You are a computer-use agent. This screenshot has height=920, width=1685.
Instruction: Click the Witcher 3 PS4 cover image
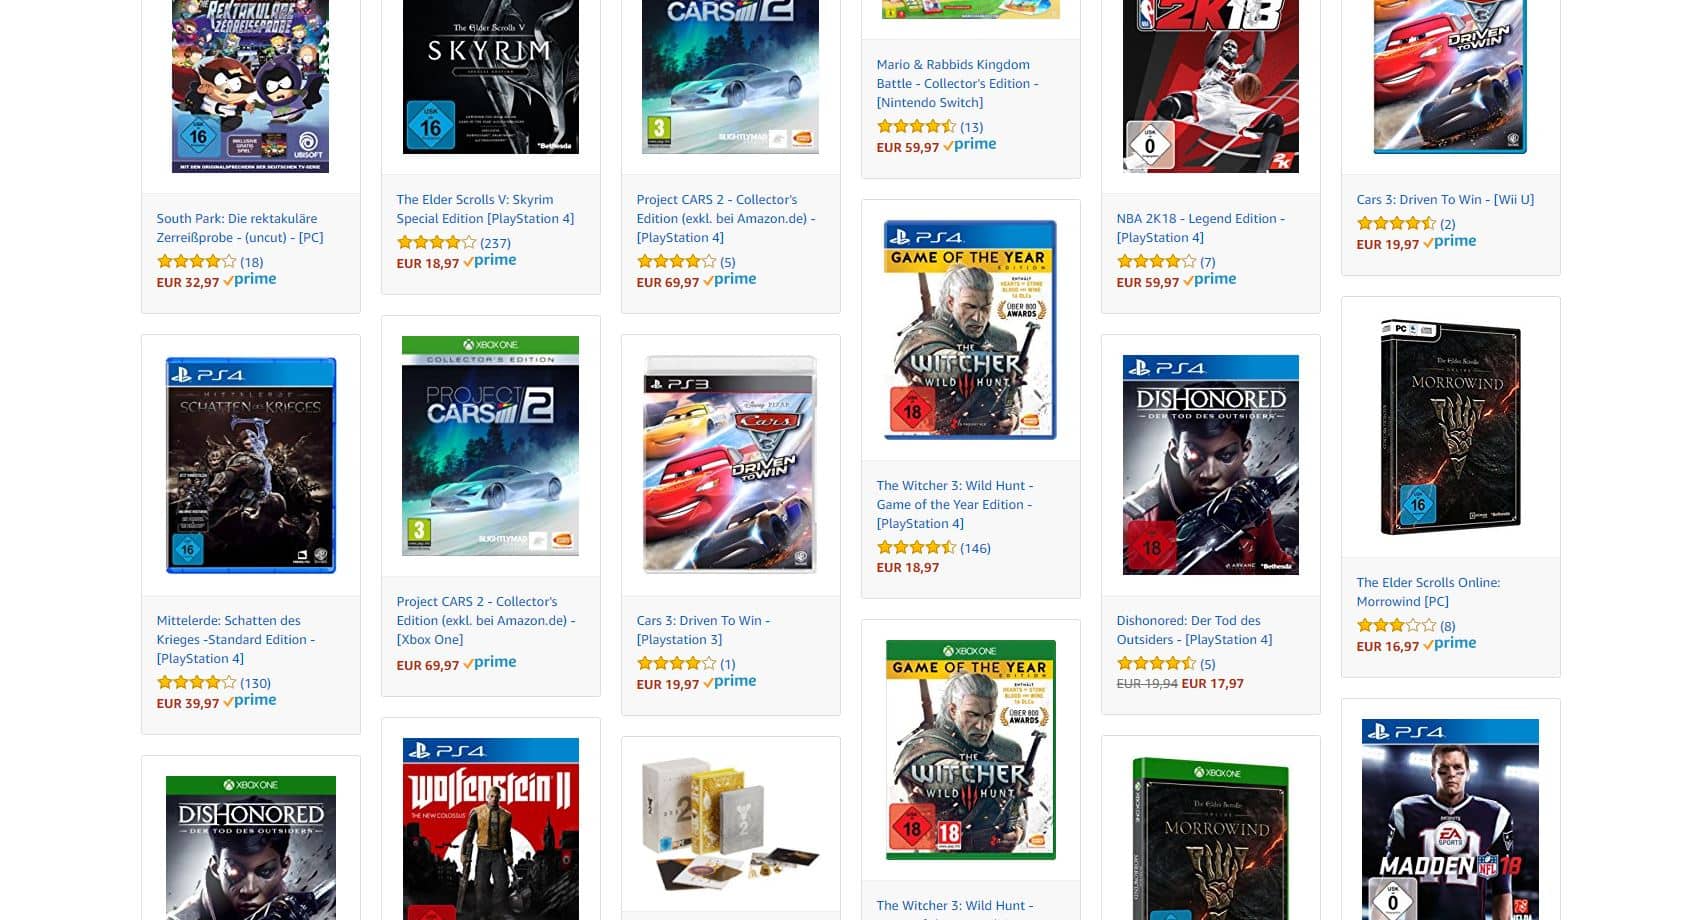coord(970,330)
